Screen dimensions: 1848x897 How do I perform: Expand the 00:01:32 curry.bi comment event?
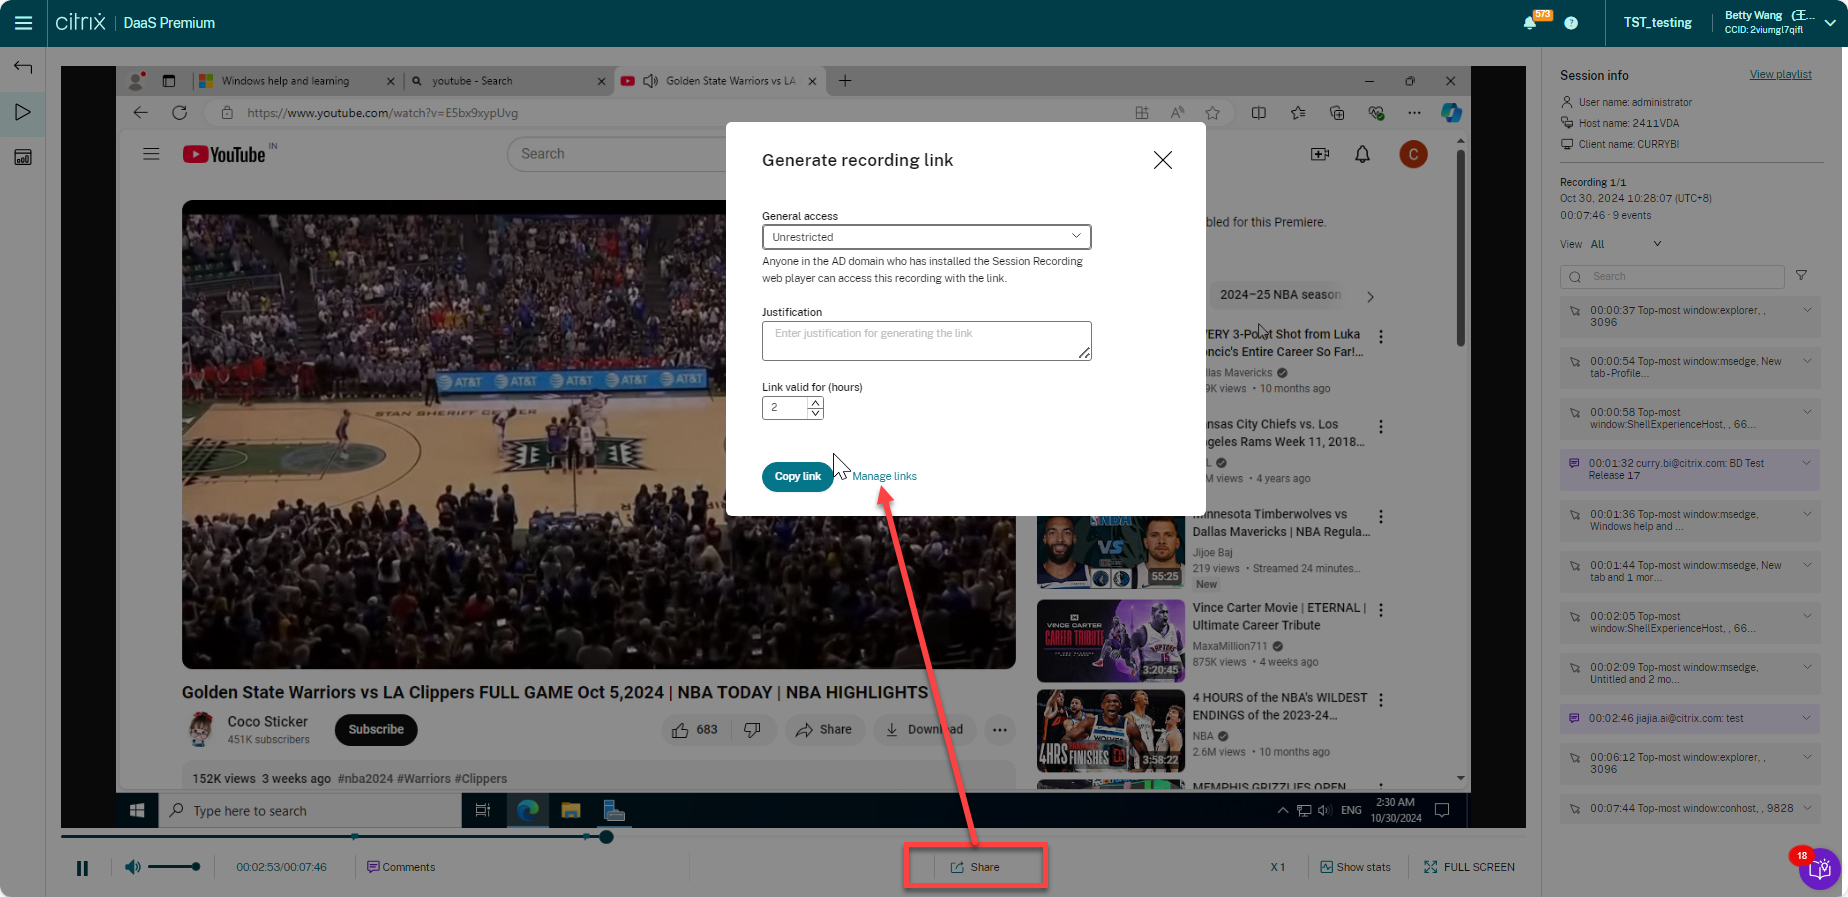pyautogui.click(x=1807, y=463)
